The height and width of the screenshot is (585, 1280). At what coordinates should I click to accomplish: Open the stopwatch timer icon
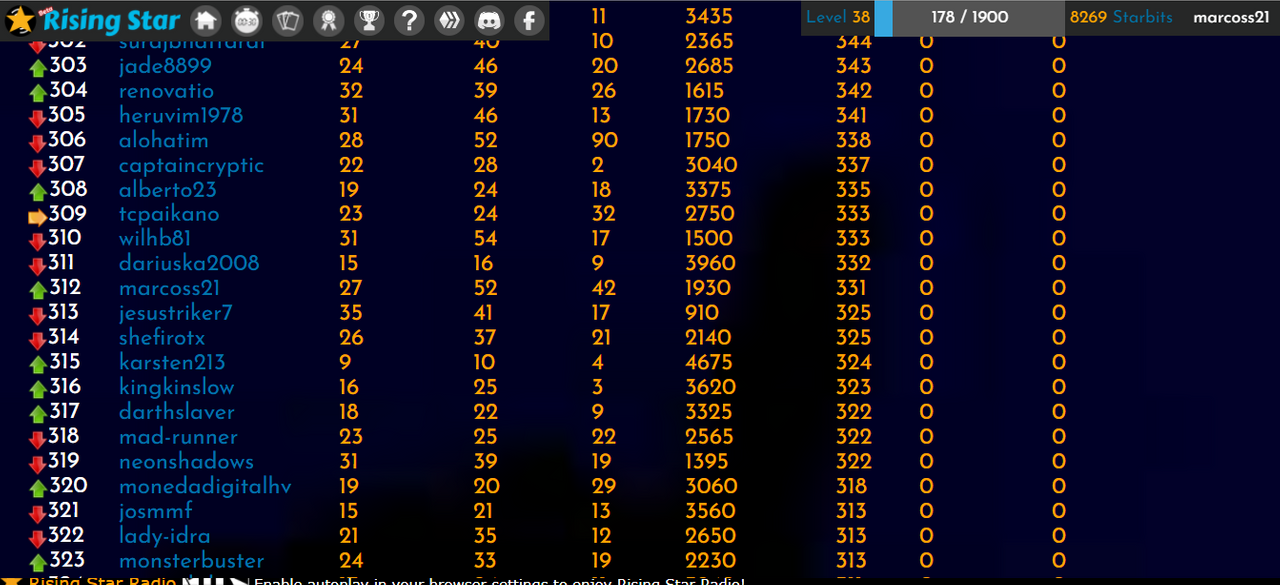tap(246, 19)
